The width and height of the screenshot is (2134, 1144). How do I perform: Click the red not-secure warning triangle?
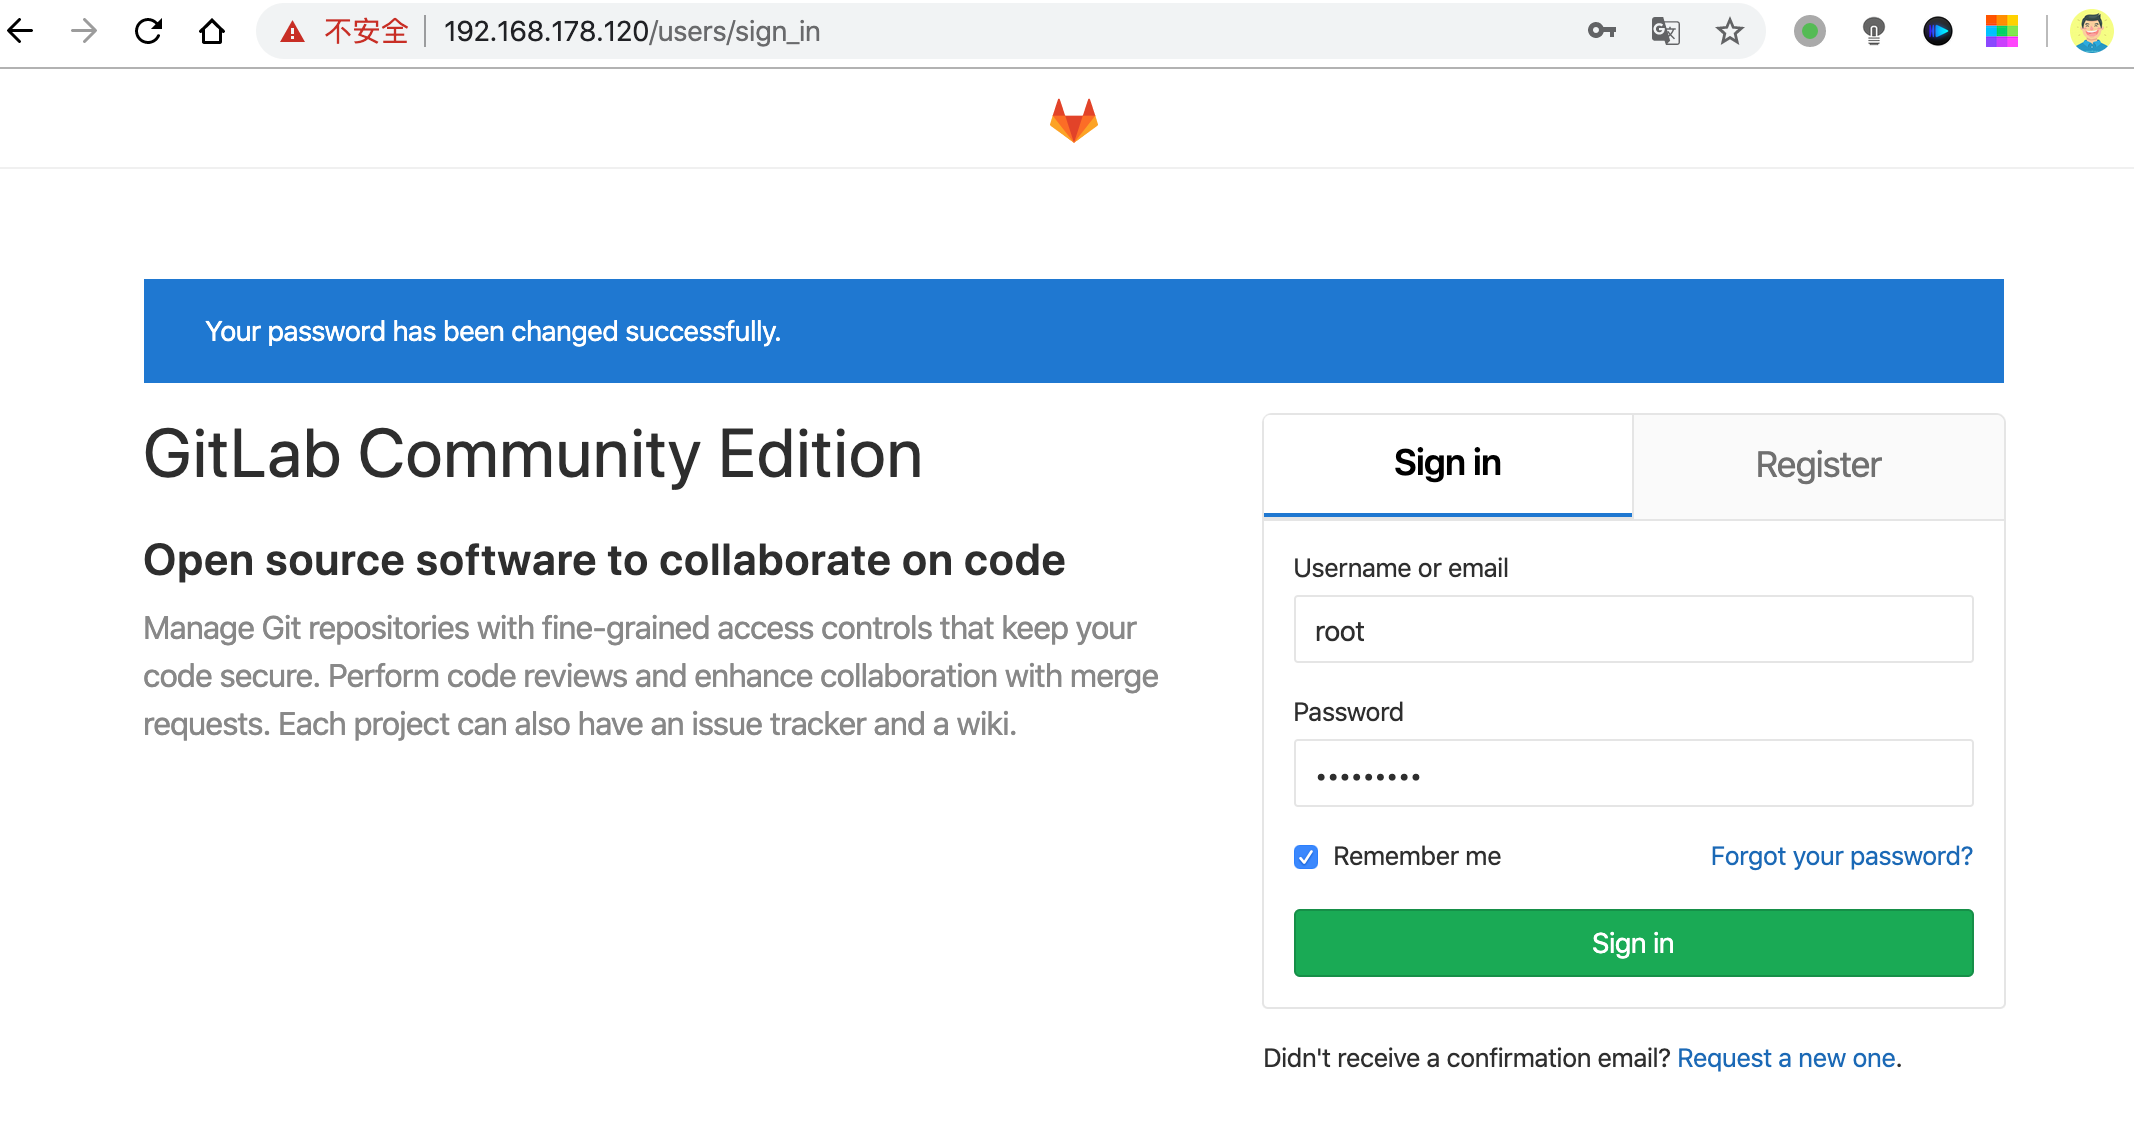(x=292, y=32)
